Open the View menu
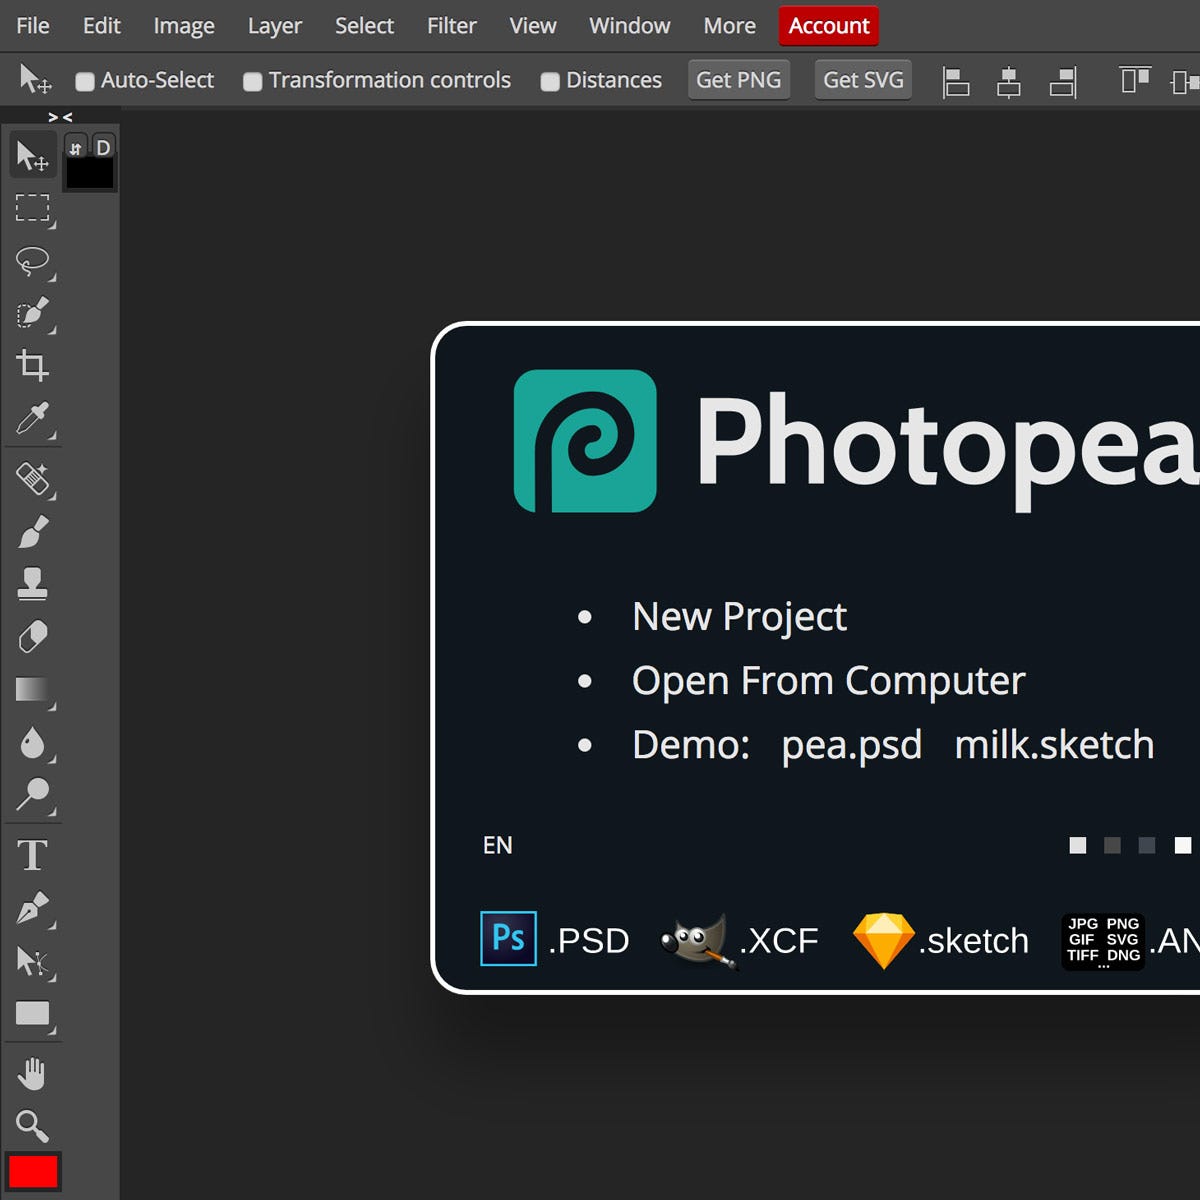 click(533, 26)
